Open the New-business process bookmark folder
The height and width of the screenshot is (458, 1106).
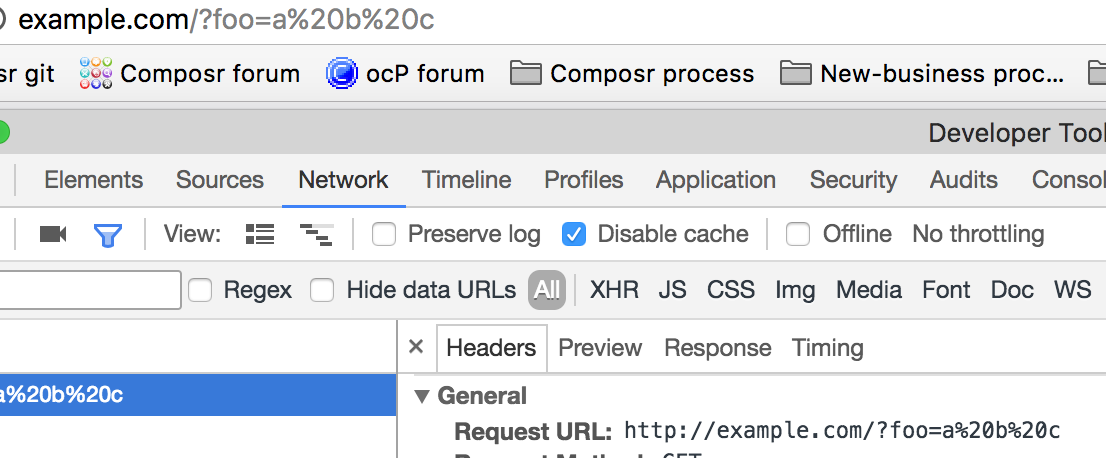tap(922, 74)
